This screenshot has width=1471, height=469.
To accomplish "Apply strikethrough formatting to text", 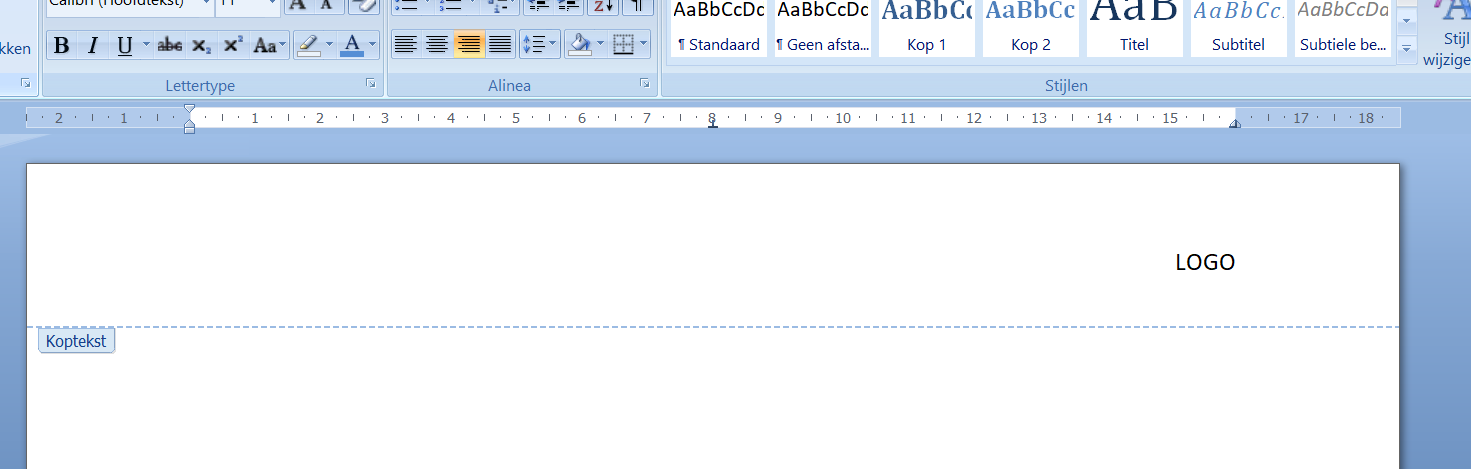I will pyautogui.click(x=170, y=45).
